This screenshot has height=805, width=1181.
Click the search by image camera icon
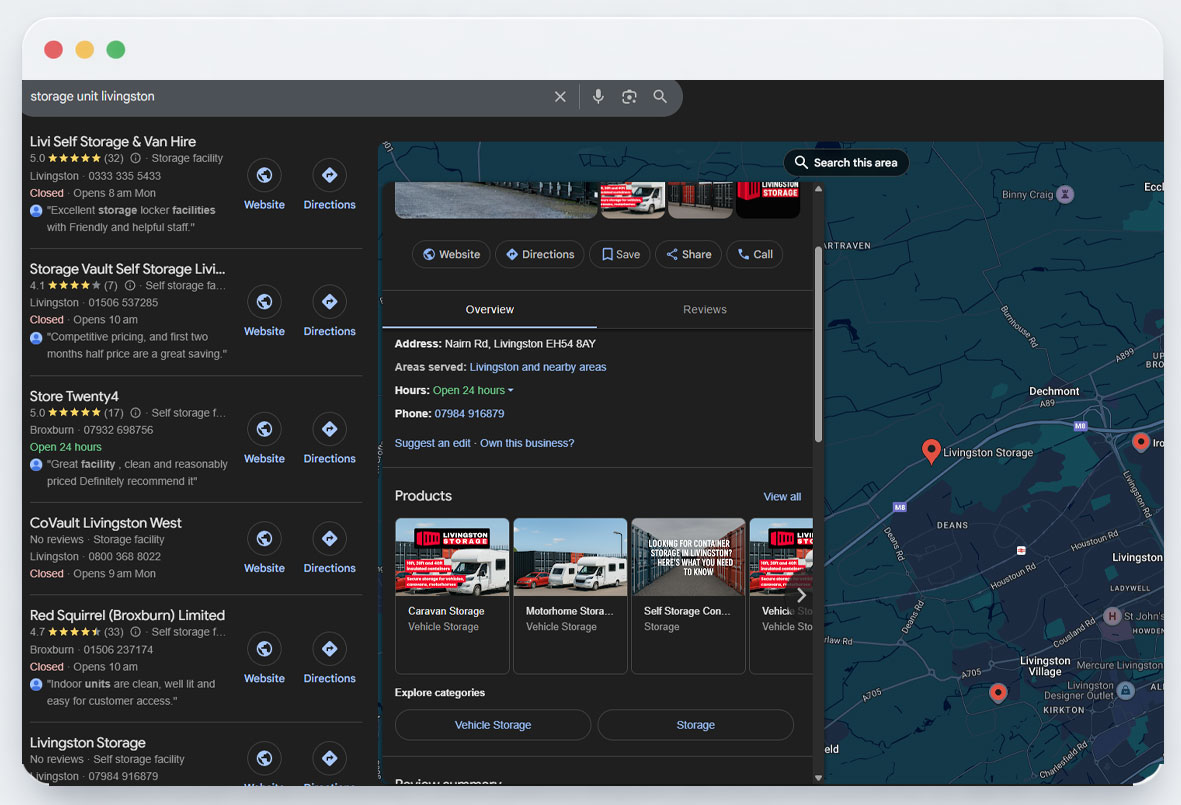pyautogui.click(x=629, y=97)
